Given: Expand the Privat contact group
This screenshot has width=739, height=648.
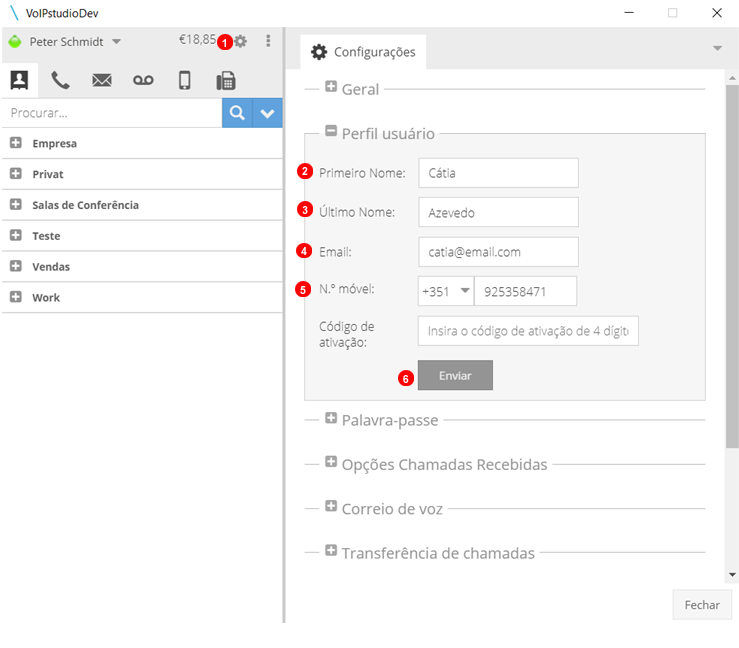Looking at the screenshot, I should (16, 173).
